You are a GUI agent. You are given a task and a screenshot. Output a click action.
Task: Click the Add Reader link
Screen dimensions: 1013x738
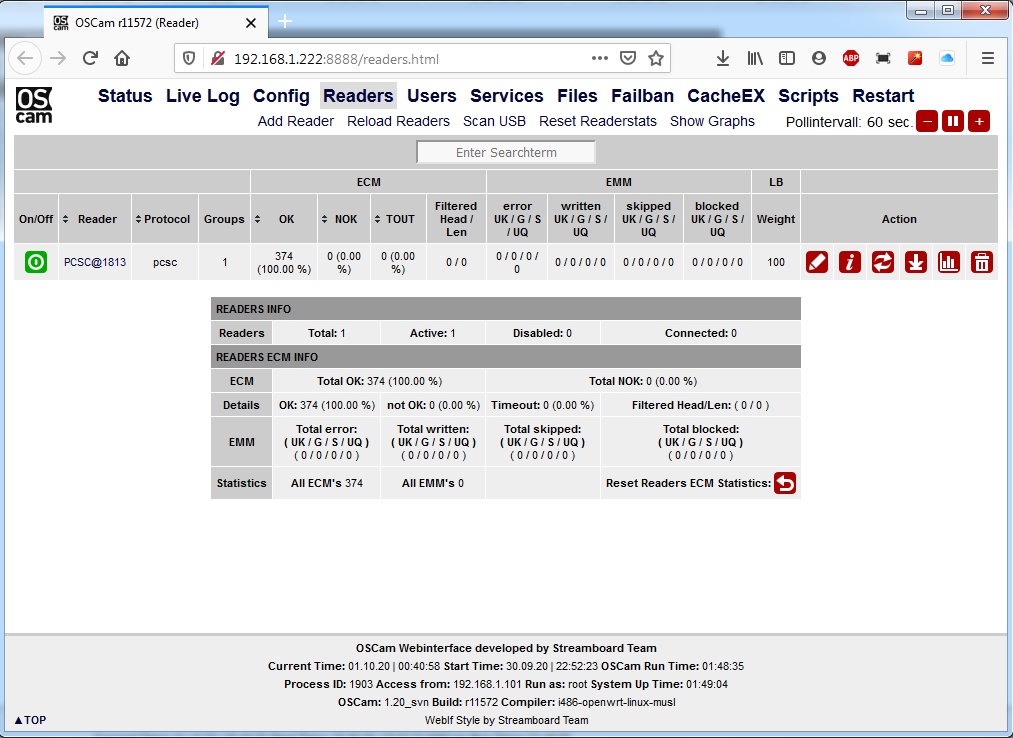tap(296, 121)
